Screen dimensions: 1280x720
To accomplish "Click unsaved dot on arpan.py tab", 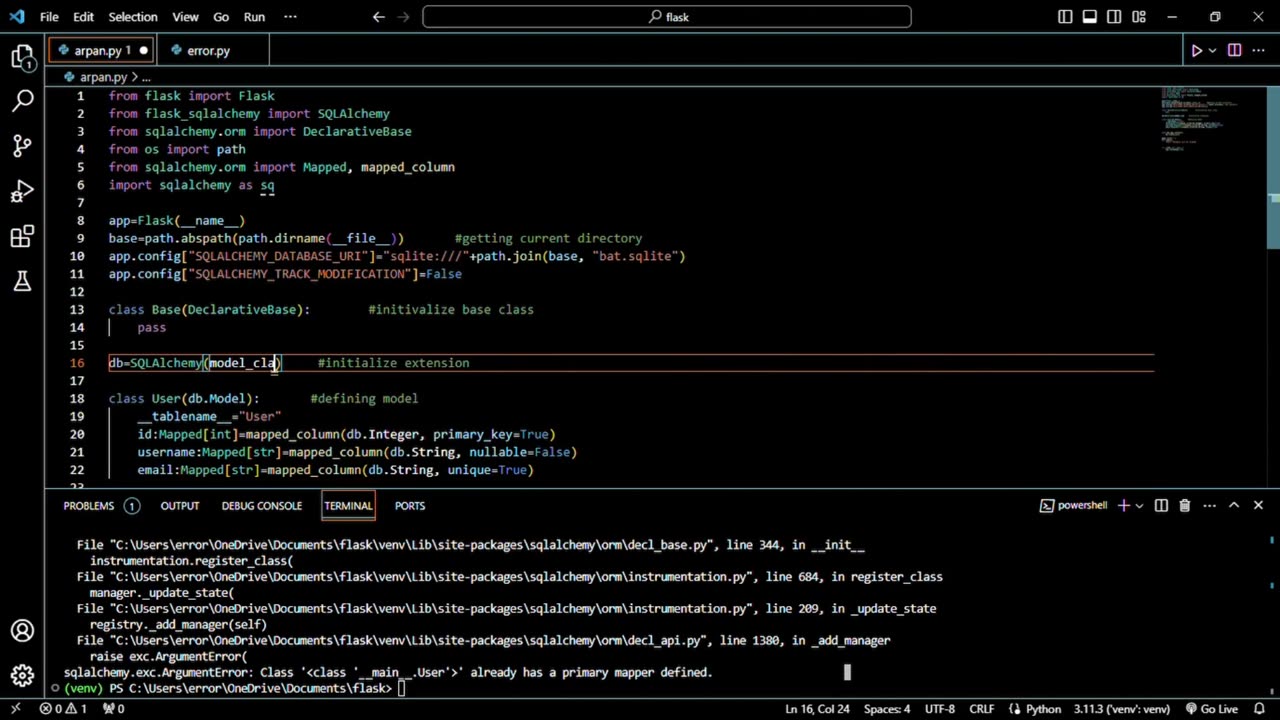I will point(143,50).
